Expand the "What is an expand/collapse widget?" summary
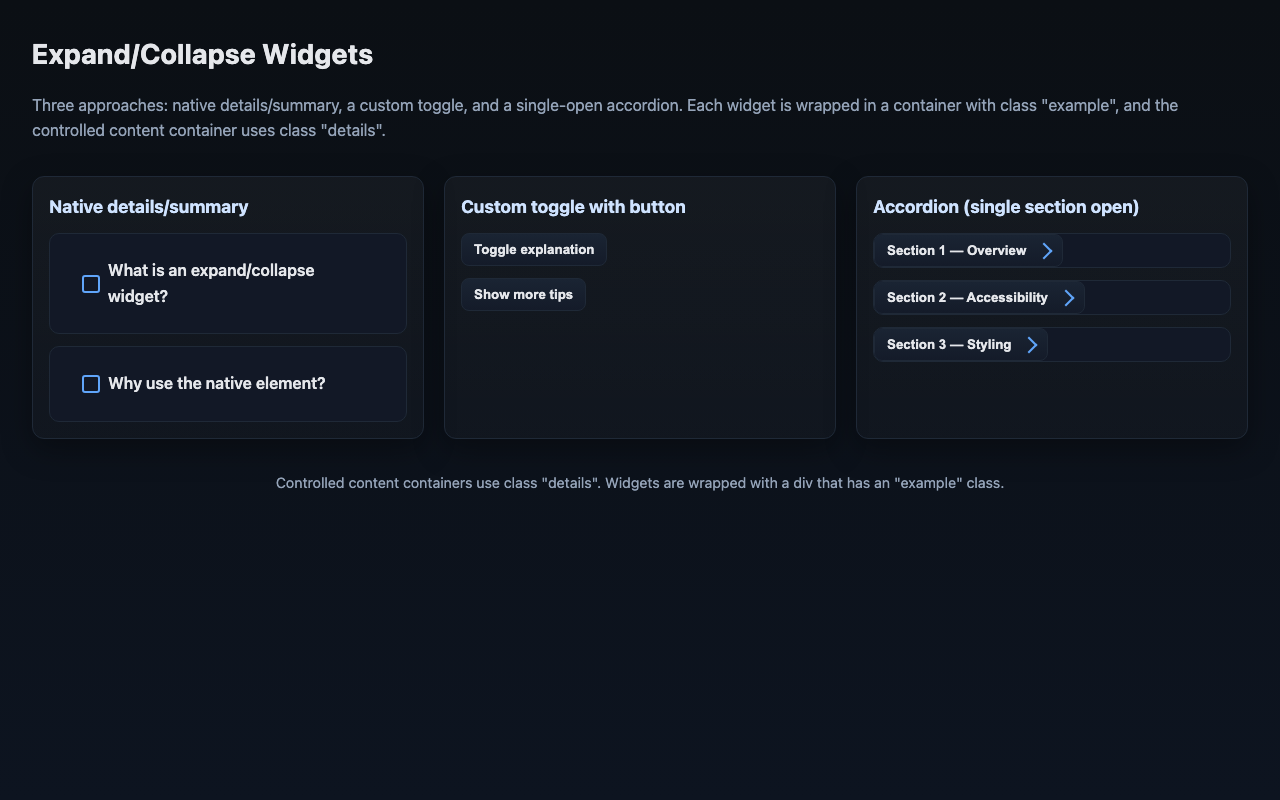The height and width of the screenshot is (800, 1280). coord(210,283)
